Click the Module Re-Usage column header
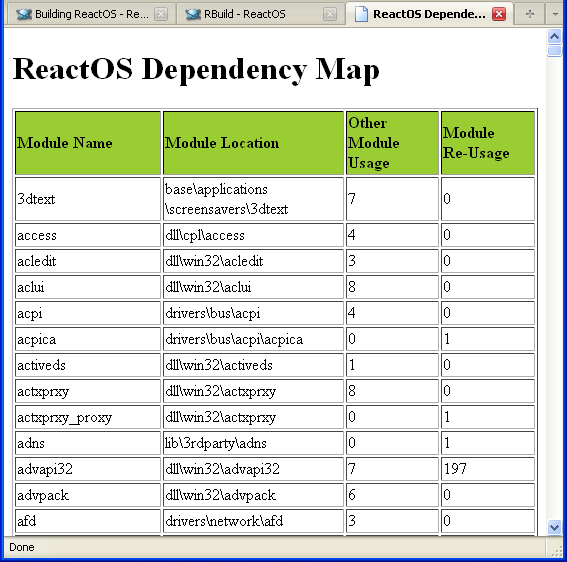This screenshot has height=562, width=567. point(488,143)
